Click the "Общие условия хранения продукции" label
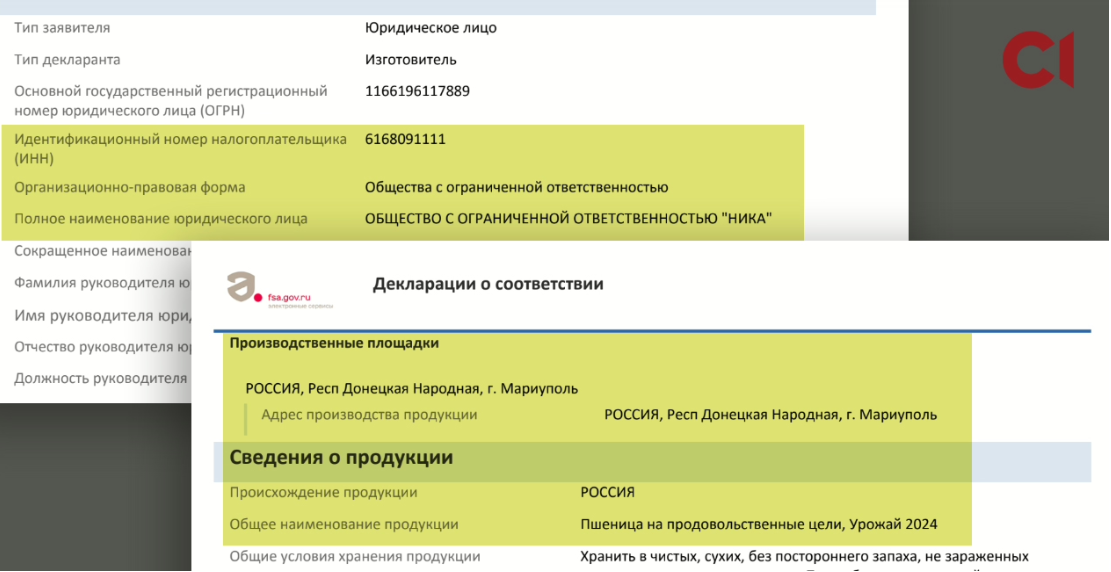Image resolution: width=1111 pixels, height=572 pixels. 355,557
